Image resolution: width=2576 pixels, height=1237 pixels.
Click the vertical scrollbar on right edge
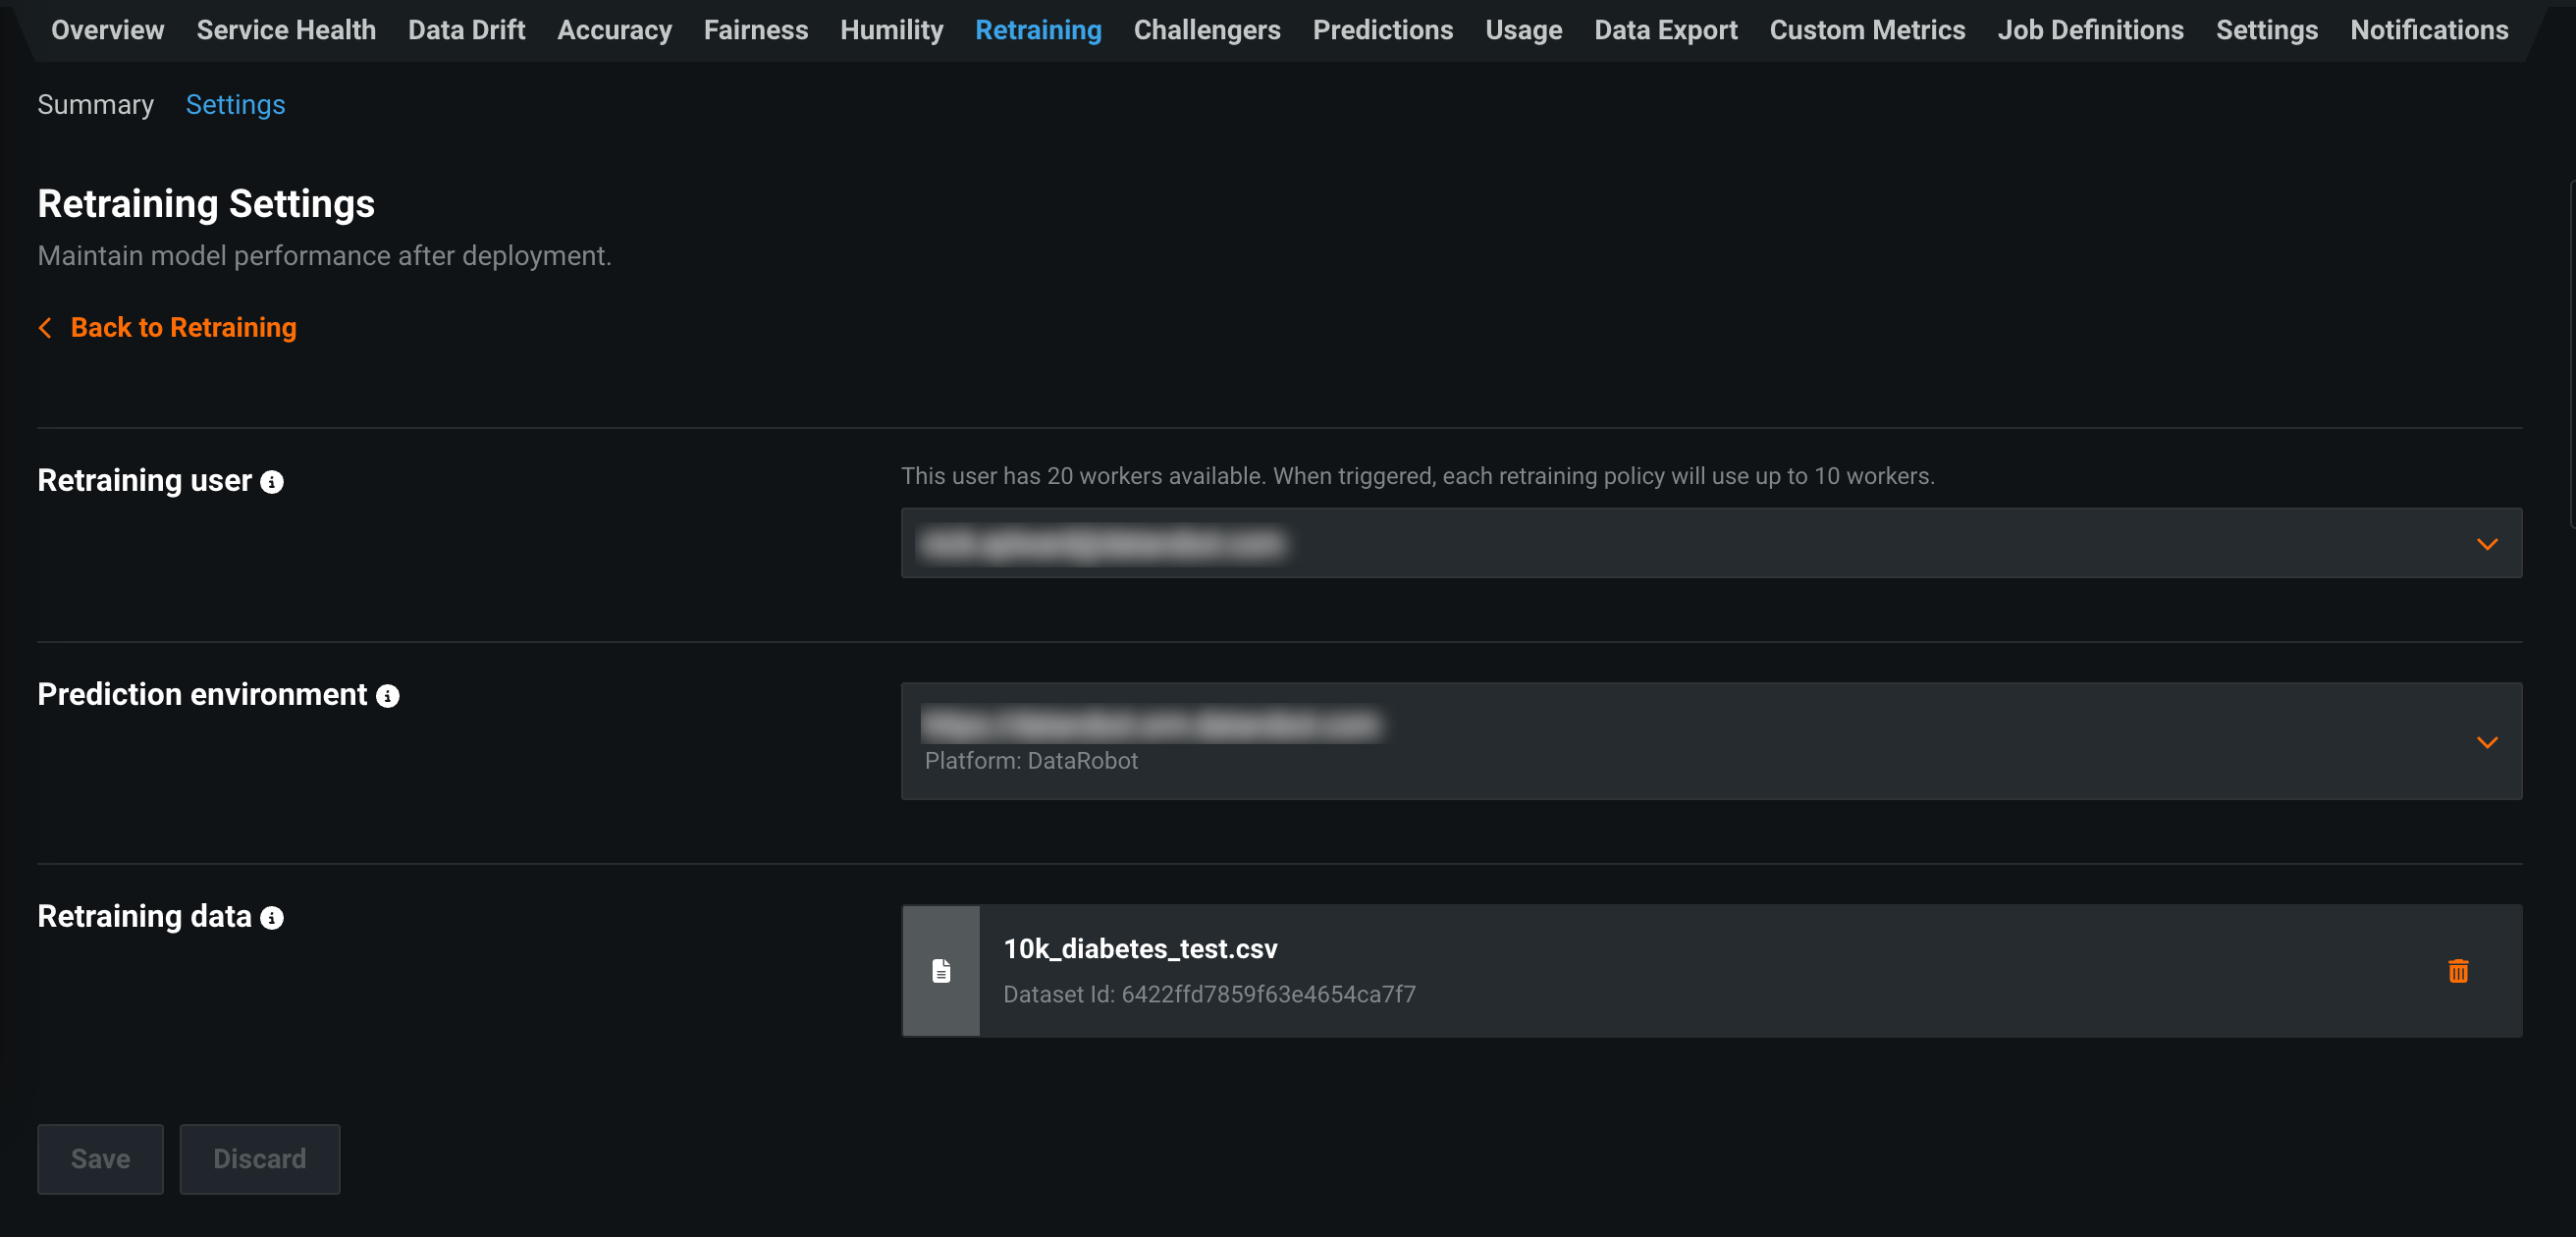coord(2571,355)
